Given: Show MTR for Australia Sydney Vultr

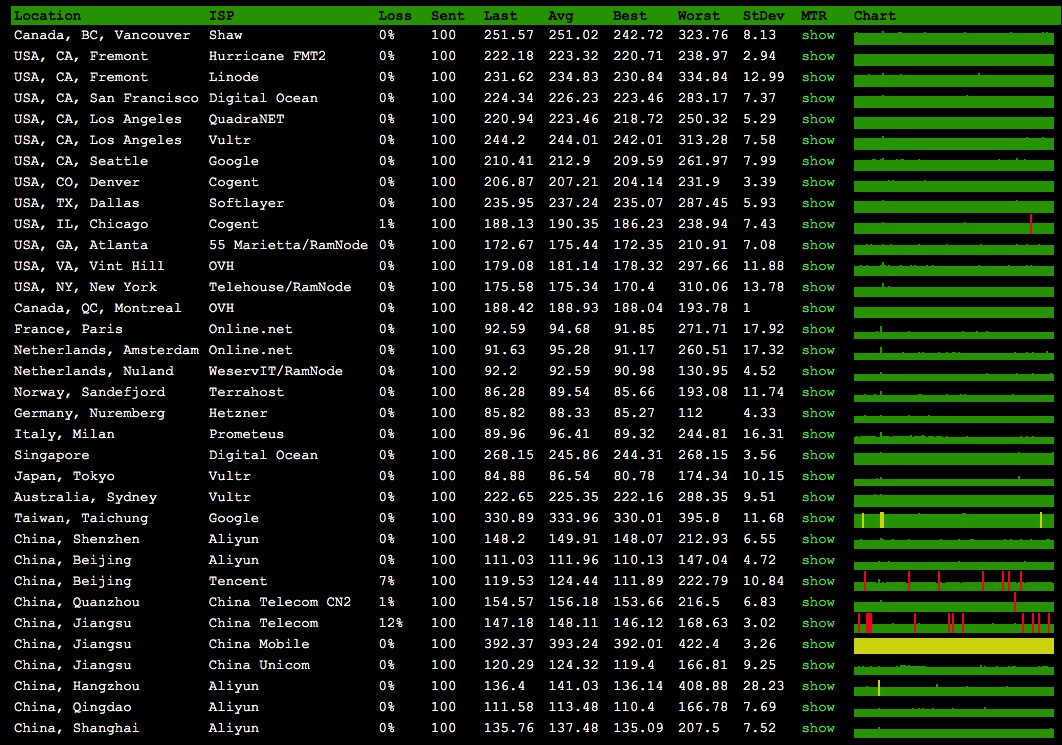Looking at the screenshot, I should [x=818, y=497].
